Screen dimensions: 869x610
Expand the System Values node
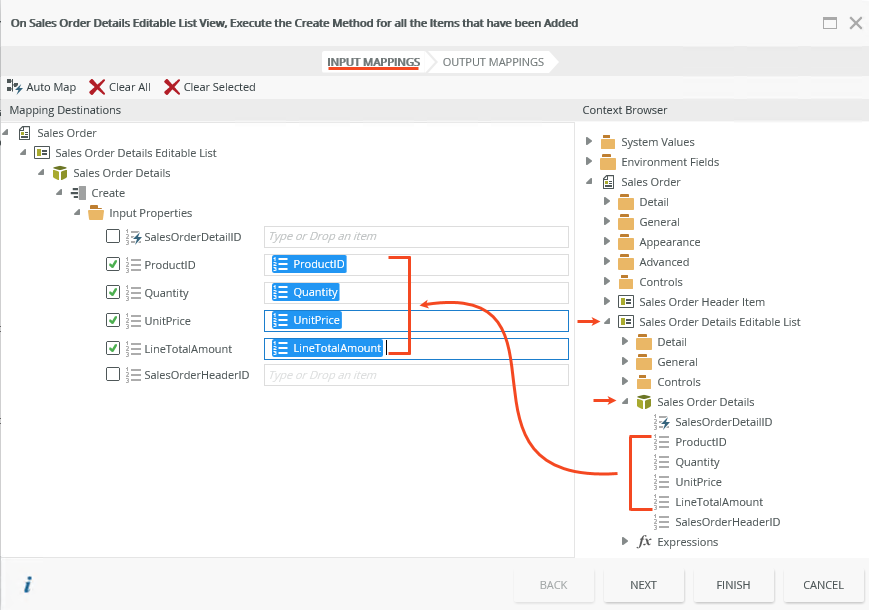[x=589, y=142]
